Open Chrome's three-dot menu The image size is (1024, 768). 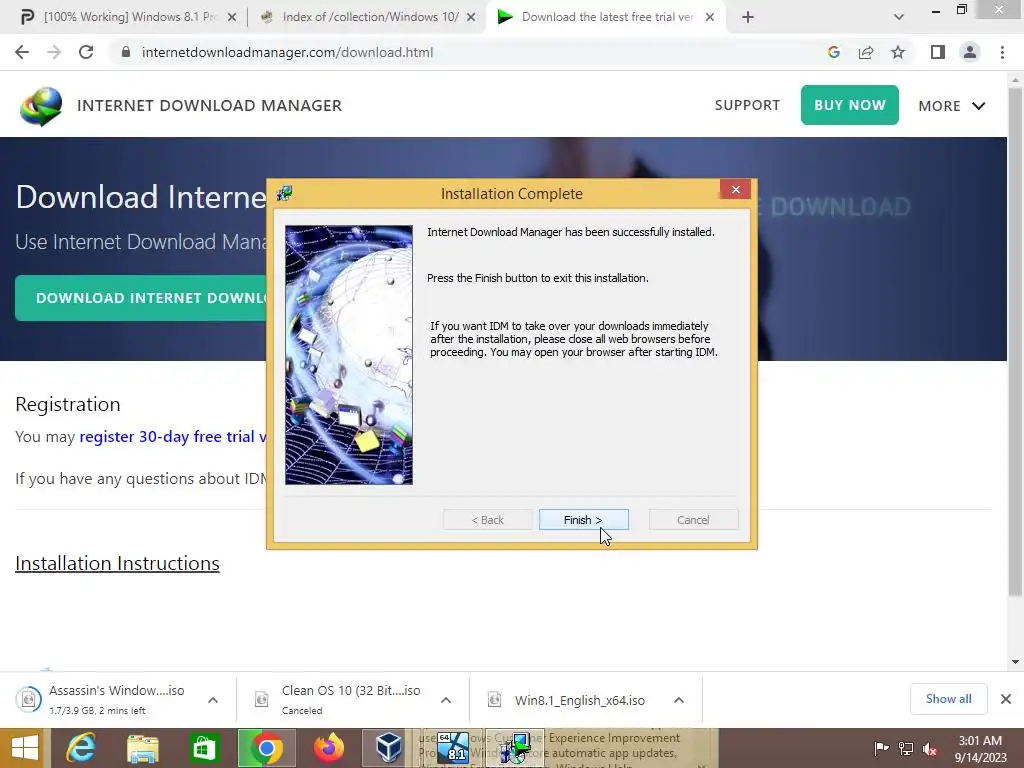coord(1002,52)
